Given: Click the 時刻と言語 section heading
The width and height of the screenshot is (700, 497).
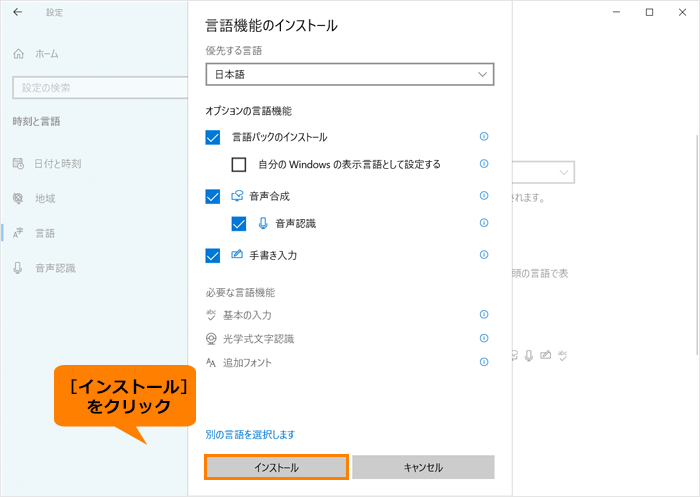Looking at the screenshot, I should pyautogui.click(x=36, y=121).
